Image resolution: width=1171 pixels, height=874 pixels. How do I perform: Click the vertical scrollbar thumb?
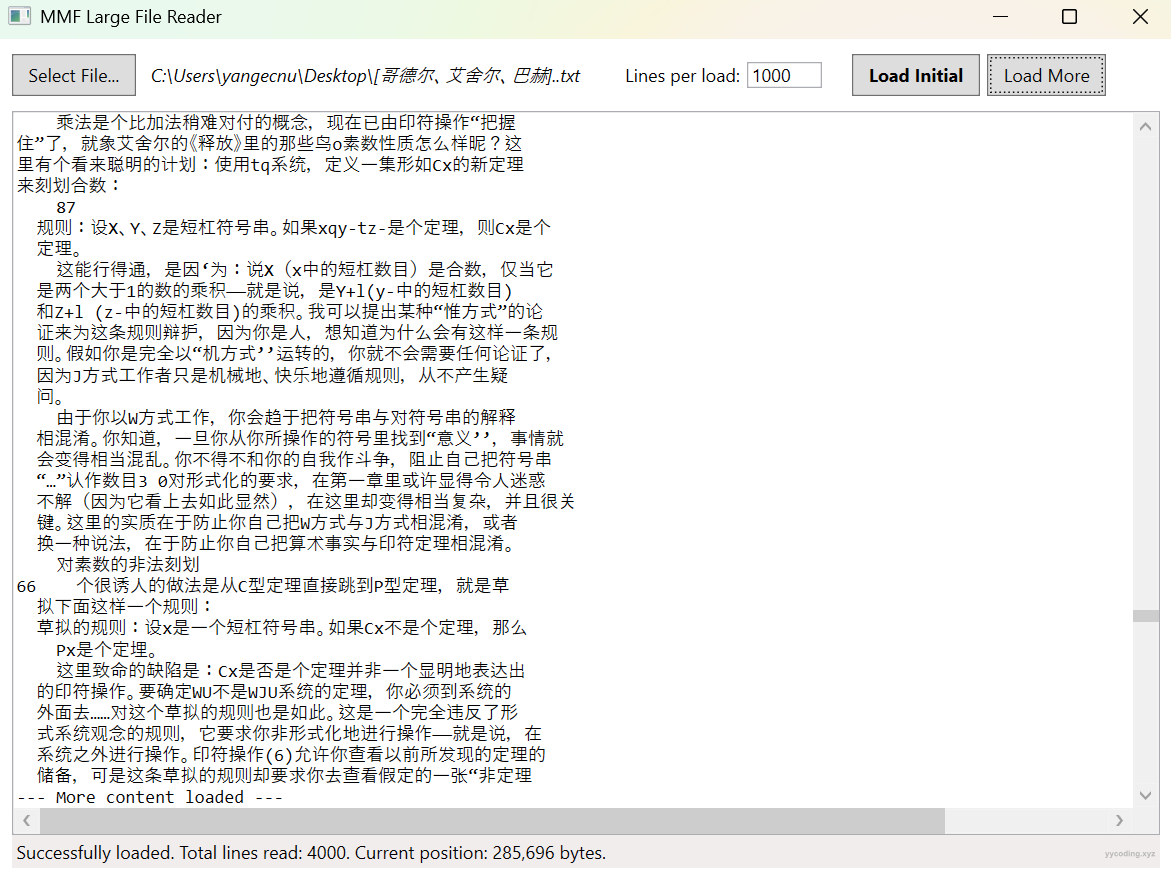pos(1145,616)
